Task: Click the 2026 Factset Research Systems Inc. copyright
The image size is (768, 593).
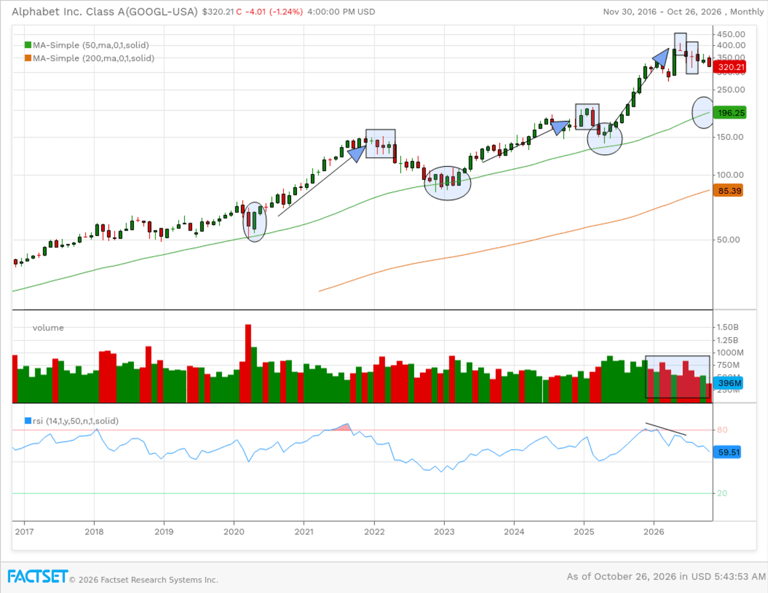Action: (144, 580)
